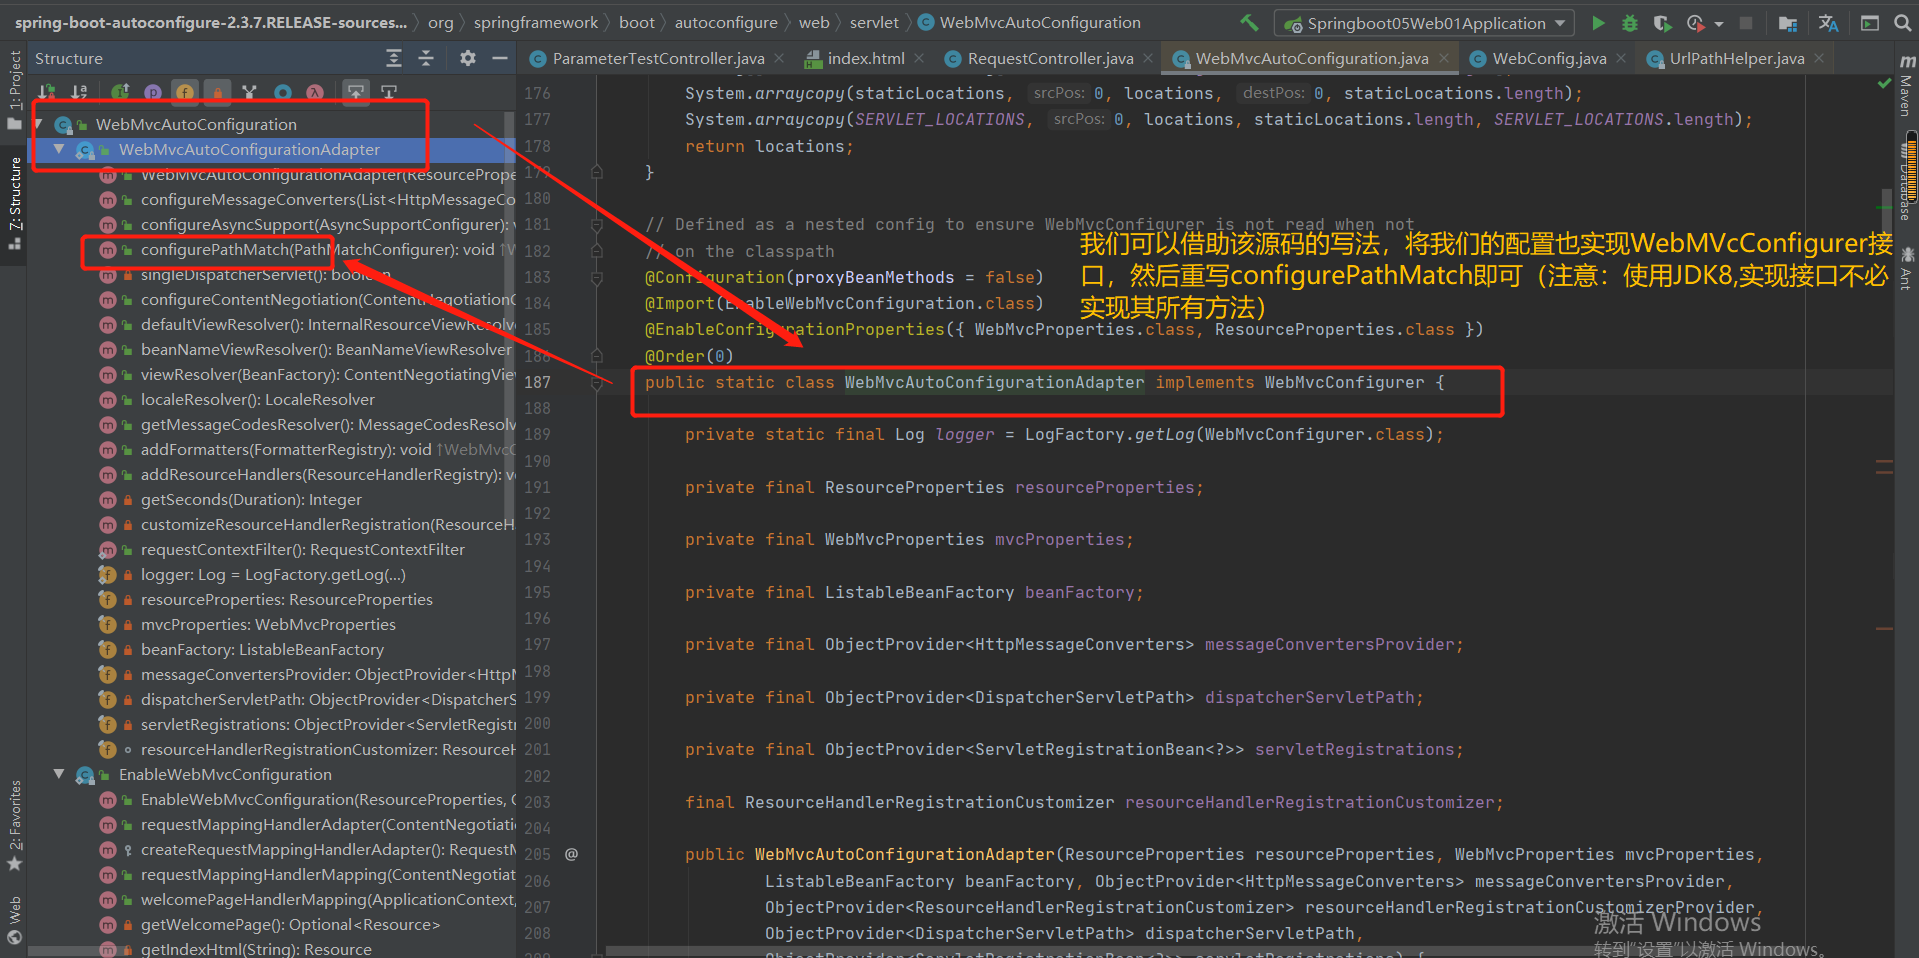Open the Database tool window
Image resolution: width=1919 pixels, height=958 pixels.
[x=1907, y=180]
